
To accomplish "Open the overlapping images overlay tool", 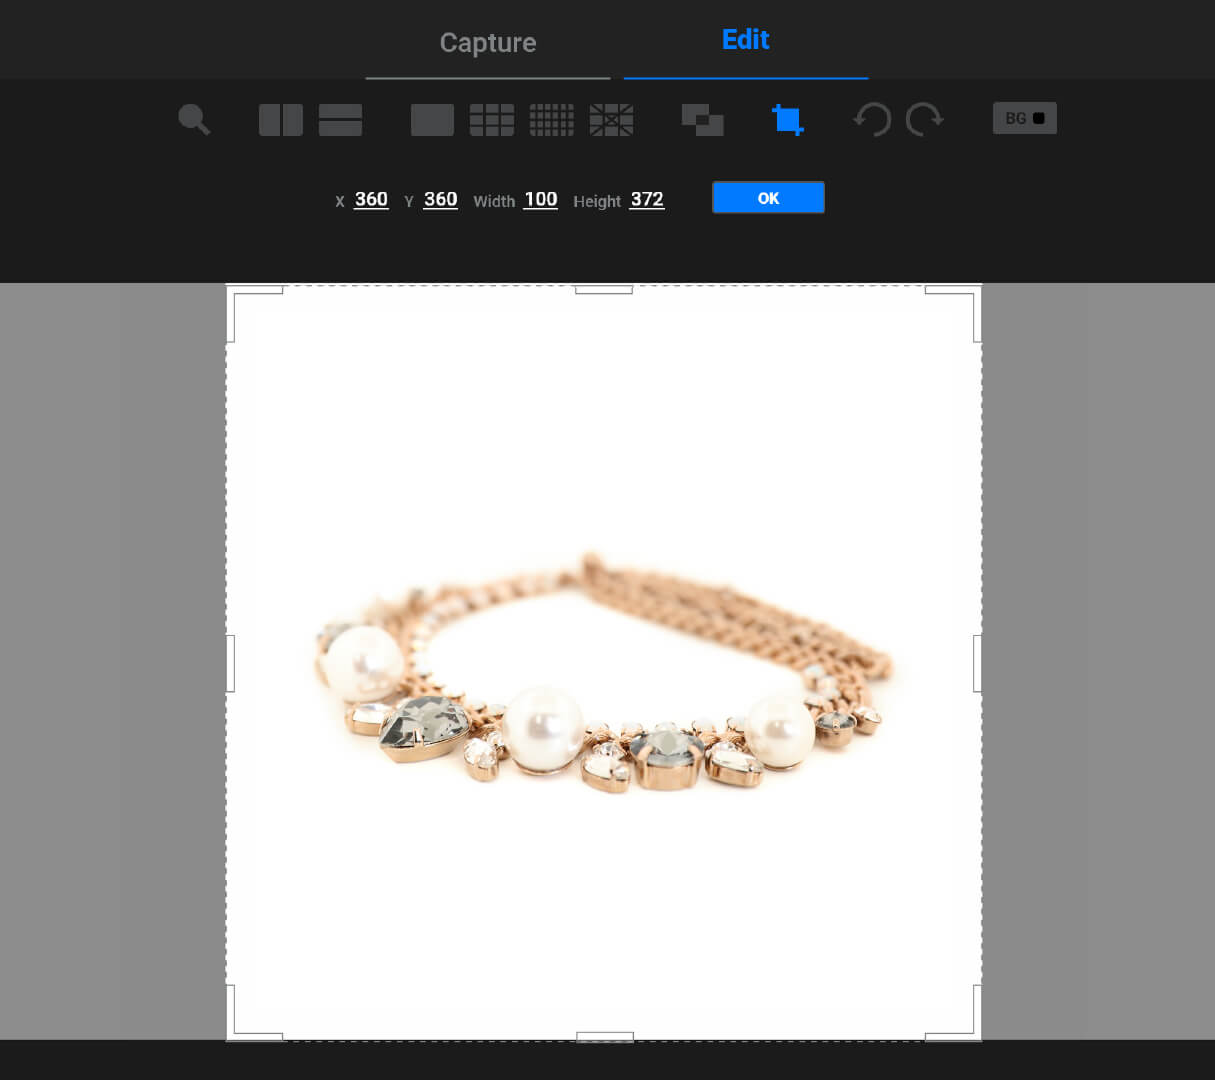I will coord(702,120).
